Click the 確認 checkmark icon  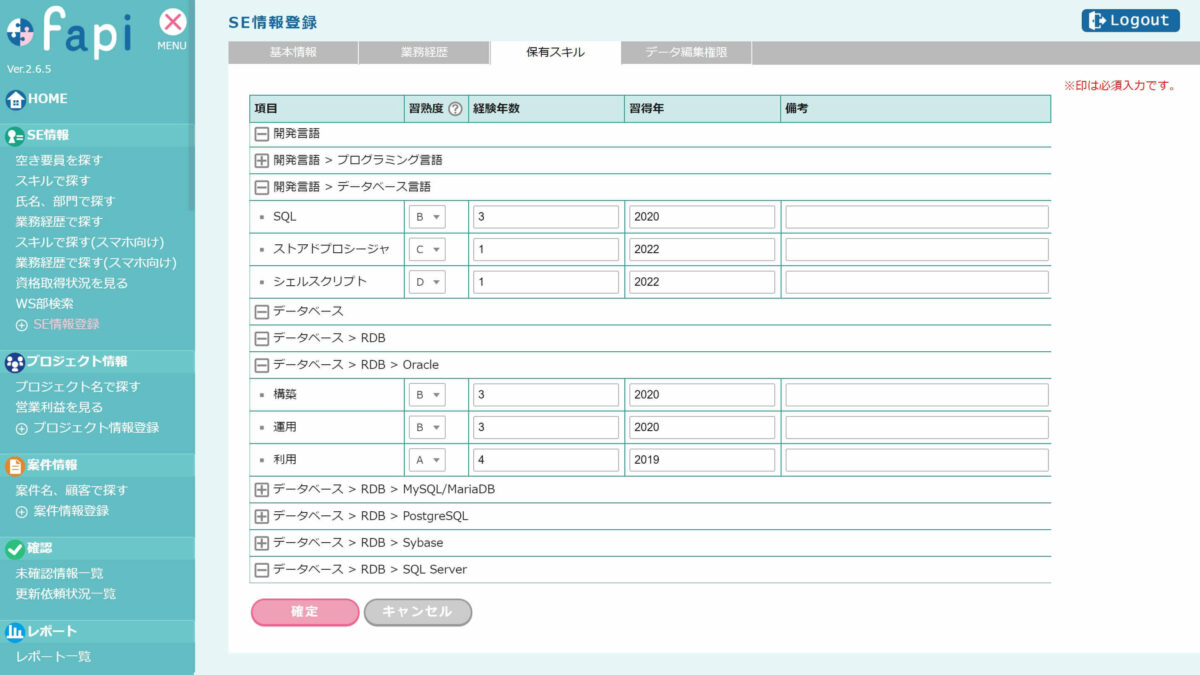point(15,549)
